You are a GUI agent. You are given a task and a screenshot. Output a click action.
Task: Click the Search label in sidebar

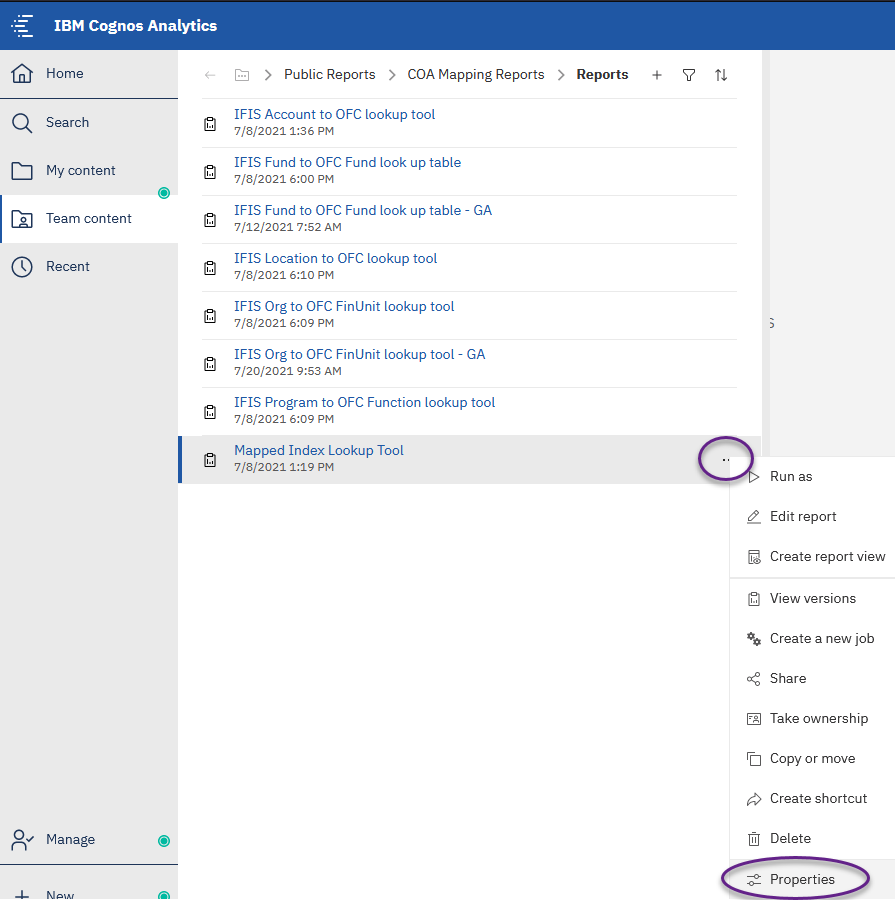click(x=68, y=123)
